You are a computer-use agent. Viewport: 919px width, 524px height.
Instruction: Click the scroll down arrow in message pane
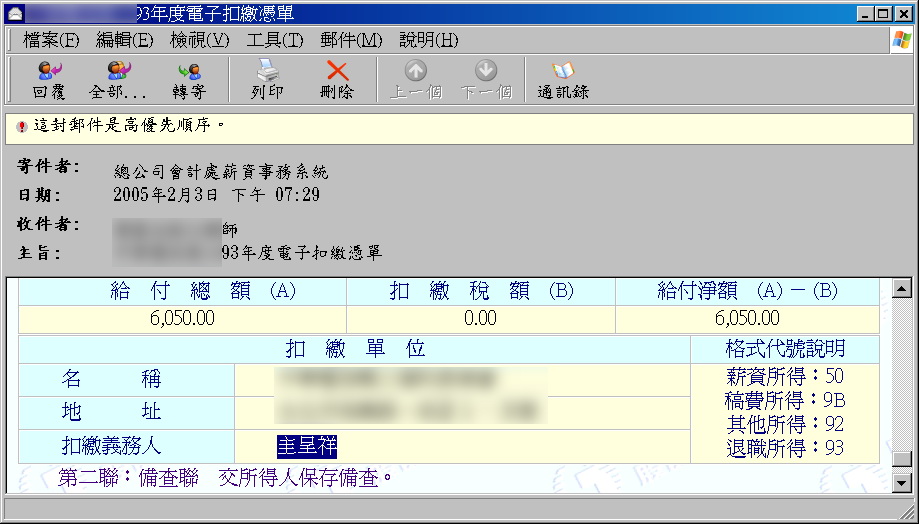click(901, 482)
